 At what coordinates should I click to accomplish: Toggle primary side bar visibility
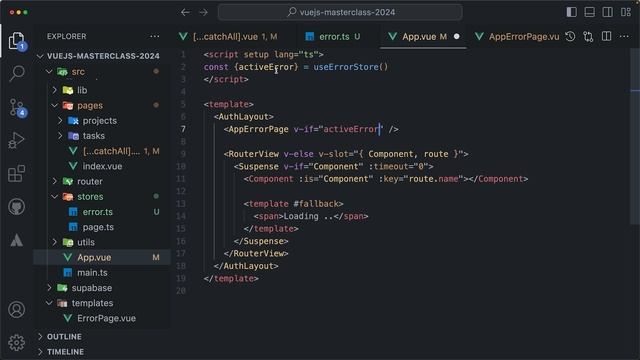571,12
